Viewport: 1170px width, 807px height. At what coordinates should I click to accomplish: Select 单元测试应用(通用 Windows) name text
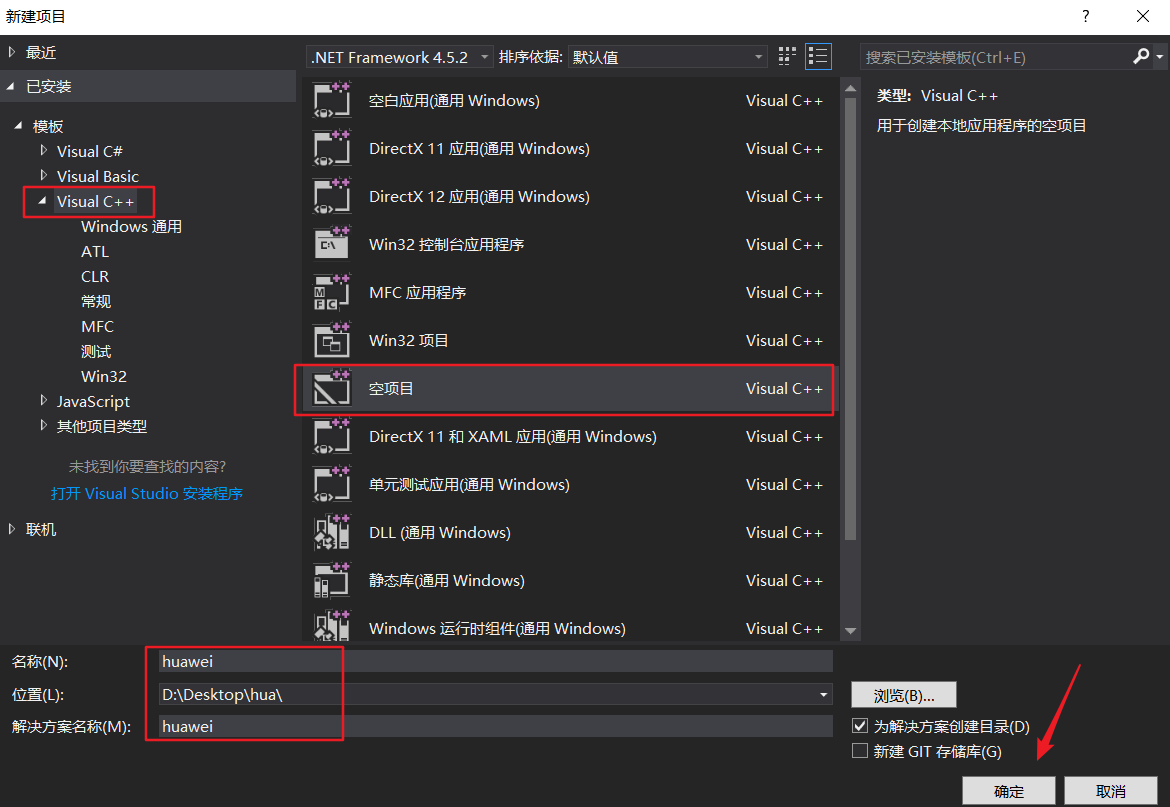(x=469, y=485)
